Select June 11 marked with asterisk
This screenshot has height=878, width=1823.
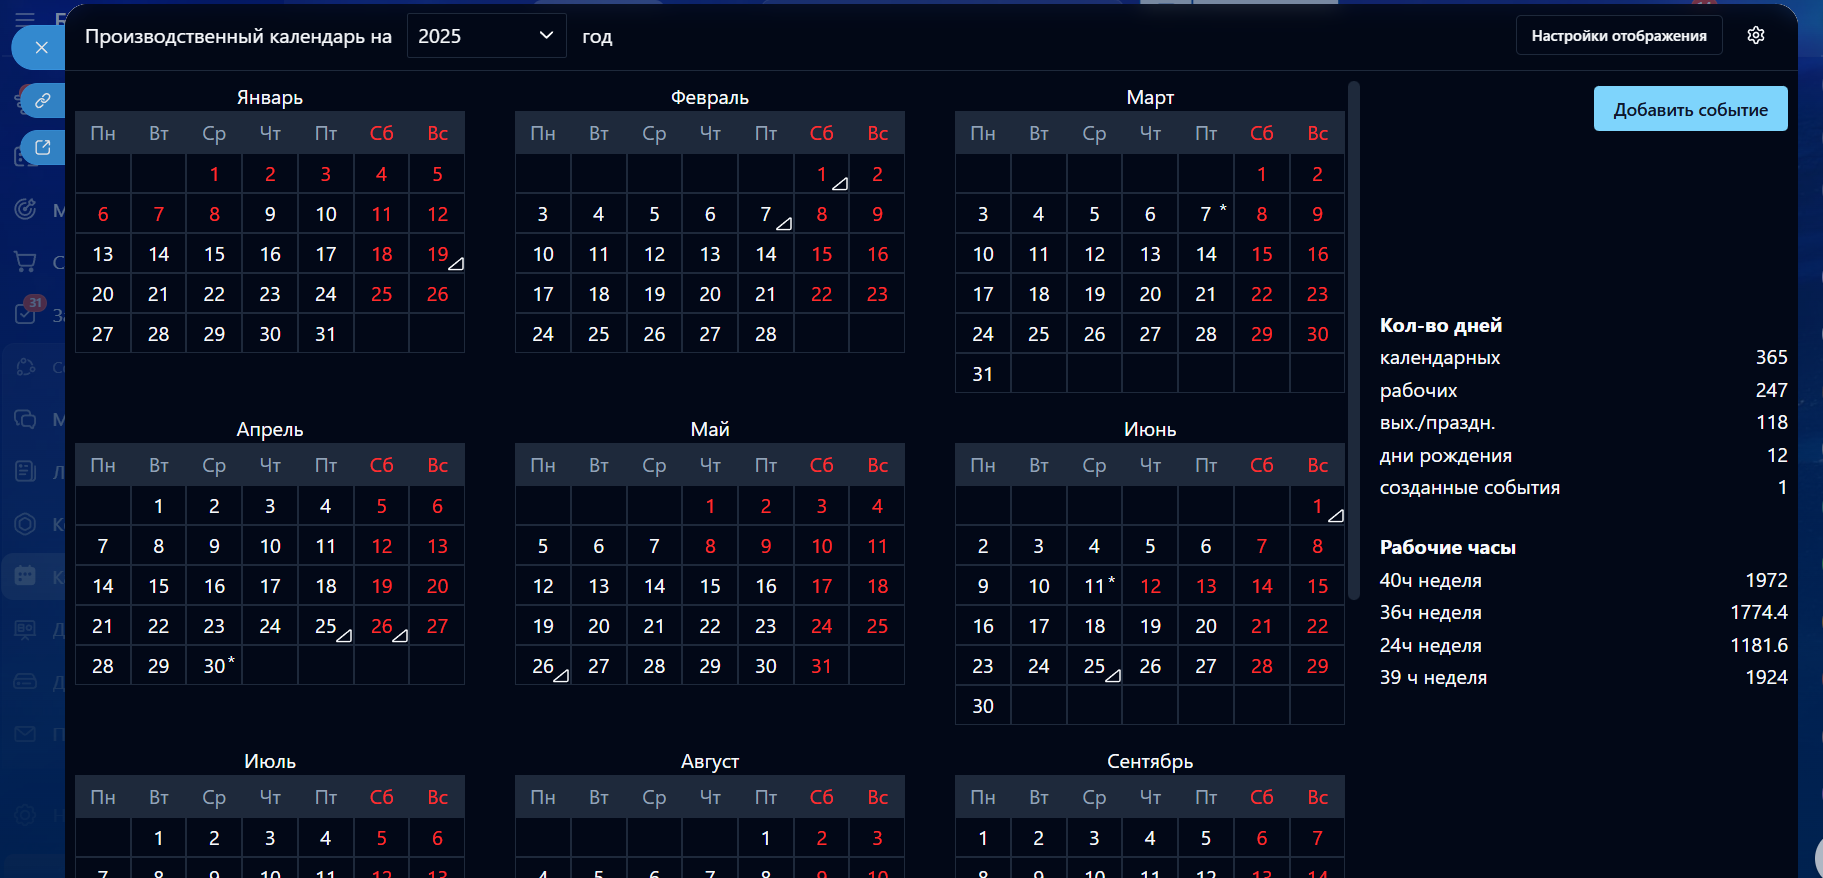click(x=1095, y=586)
